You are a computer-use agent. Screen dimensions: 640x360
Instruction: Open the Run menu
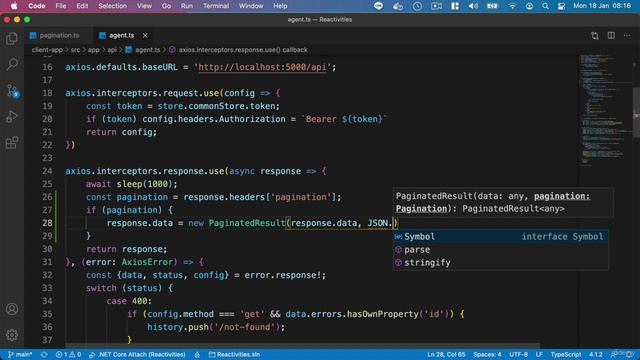point(187,6)
